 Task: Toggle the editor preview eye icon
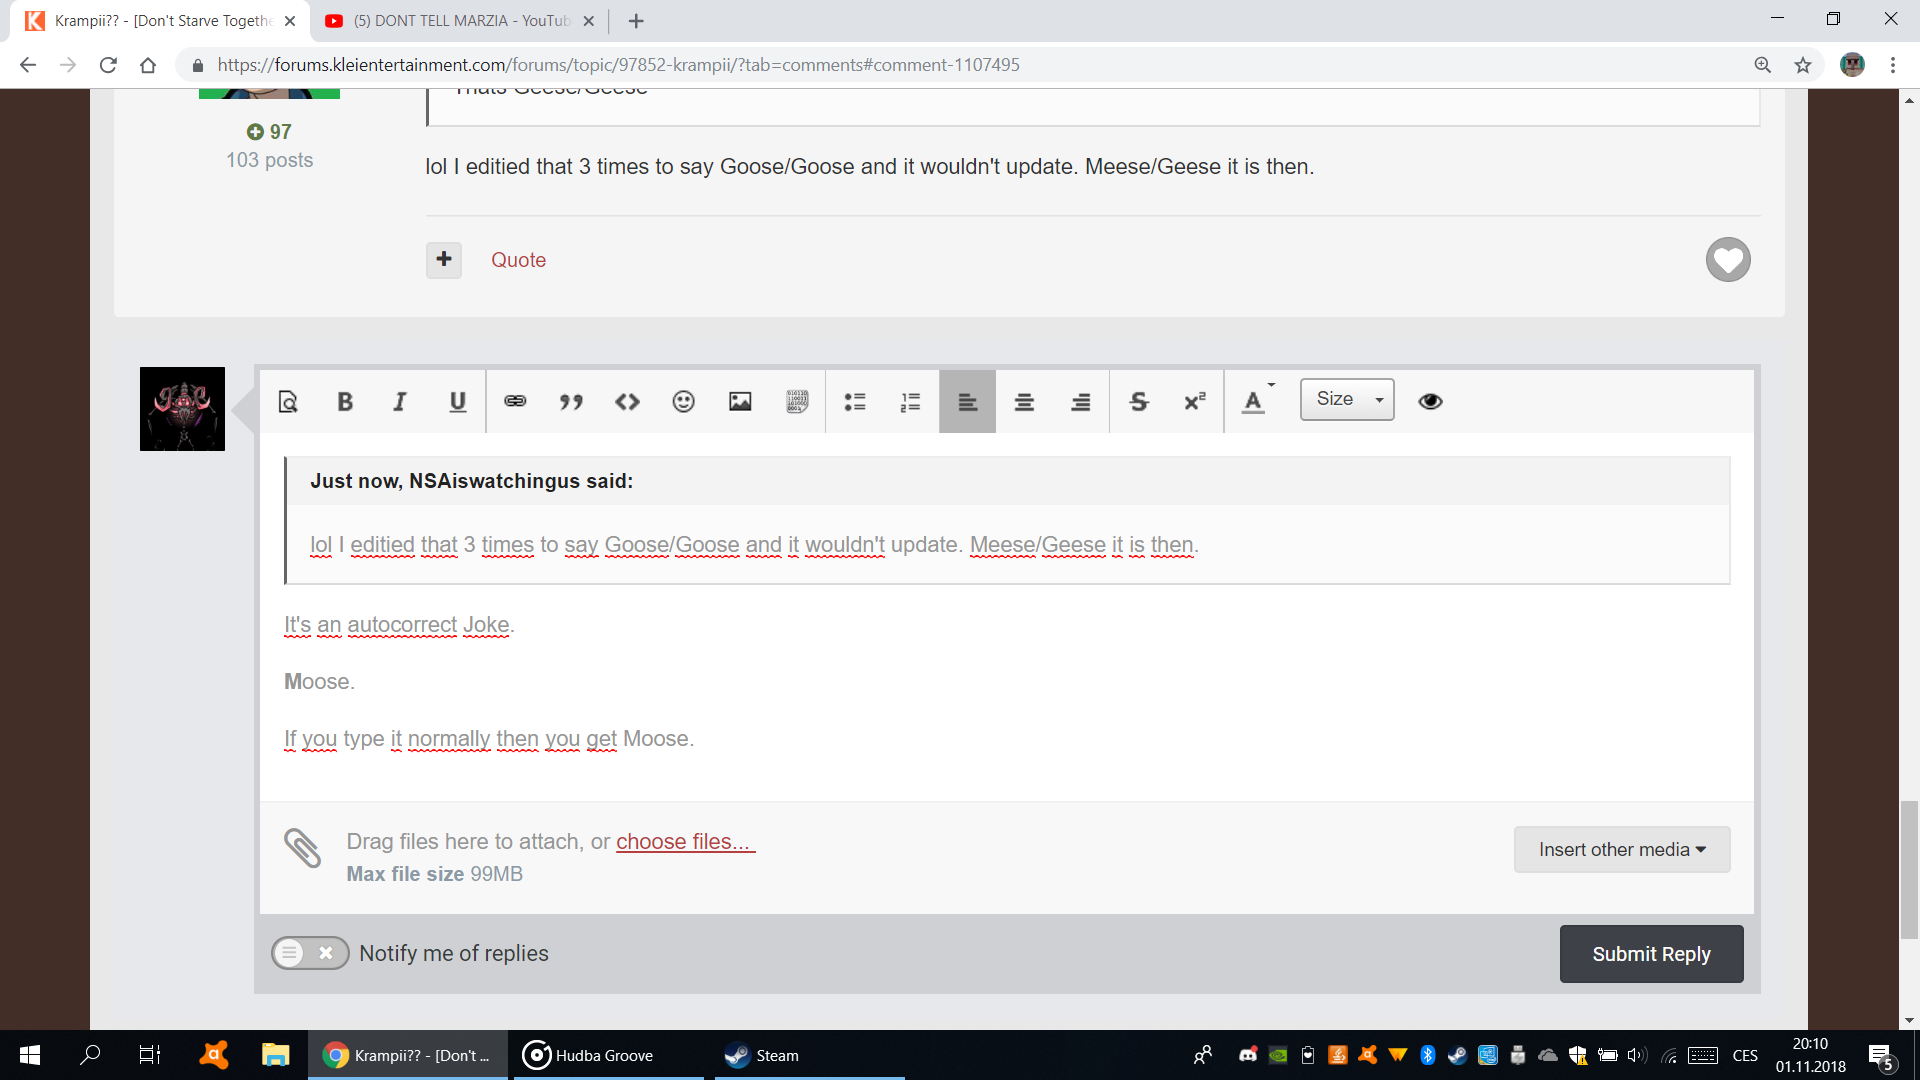point(1430,401)
